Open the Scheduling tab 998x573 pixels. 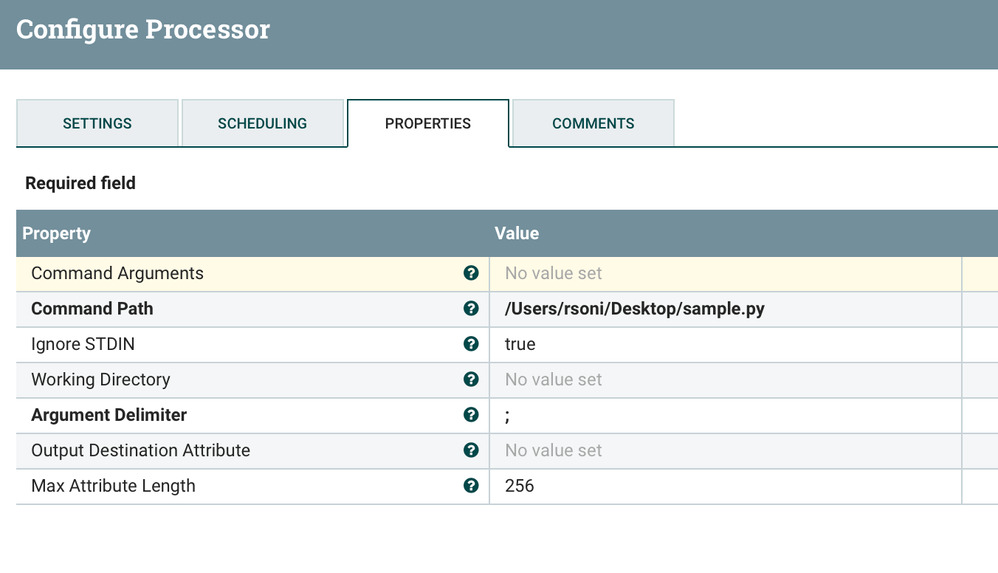coord(262,124)
